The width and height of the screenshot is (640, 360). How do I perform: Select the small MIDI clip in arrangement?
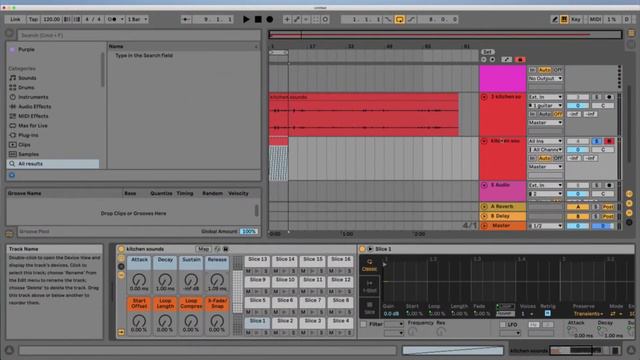(x=278, y=159)
